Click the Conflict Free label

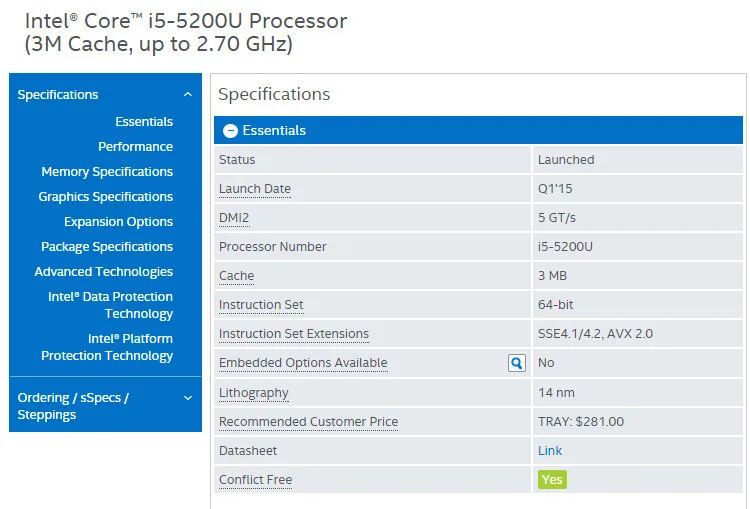255,480
